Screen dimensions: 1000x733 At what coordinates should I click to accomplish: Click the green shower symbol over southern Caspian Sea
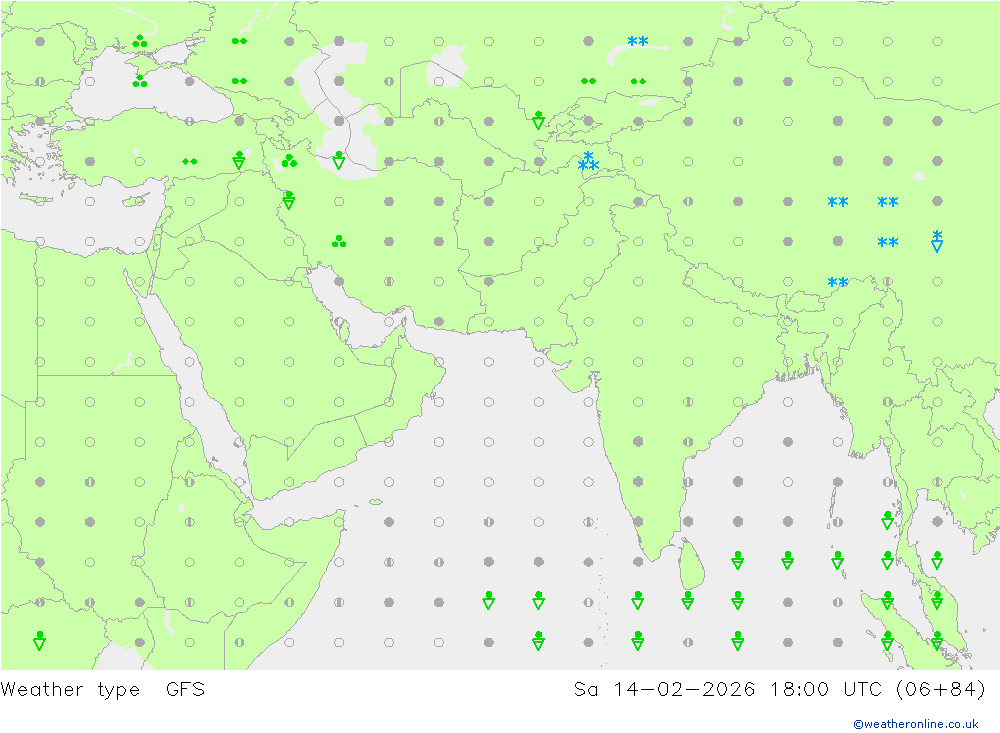coord(339,160)
